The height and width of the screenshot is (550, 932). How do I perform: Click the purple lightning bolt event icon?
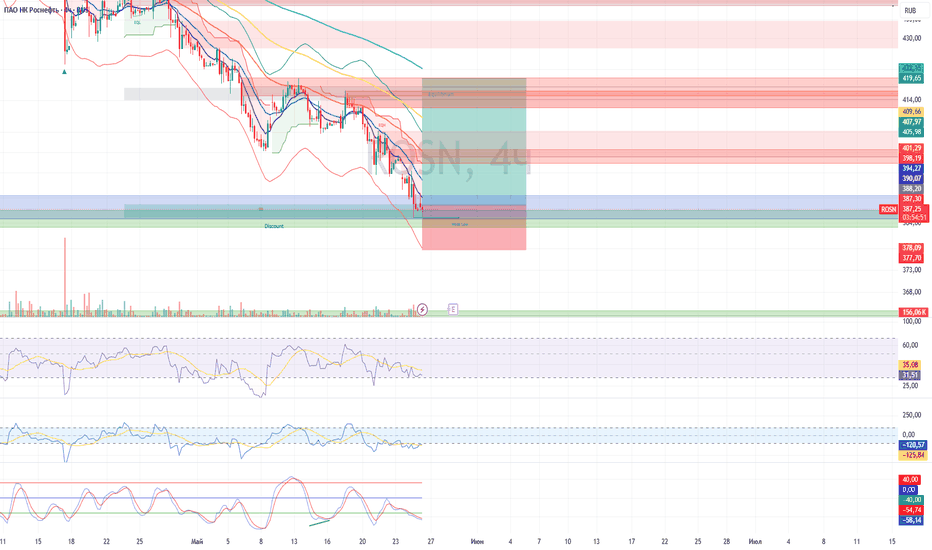422,309
